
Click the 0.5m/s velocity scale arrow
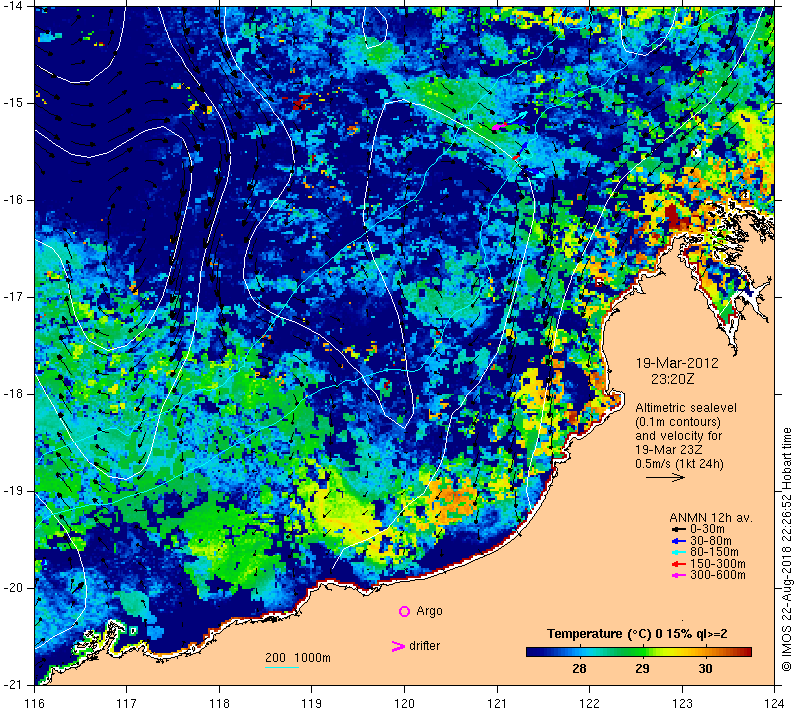tap(665, 477)
